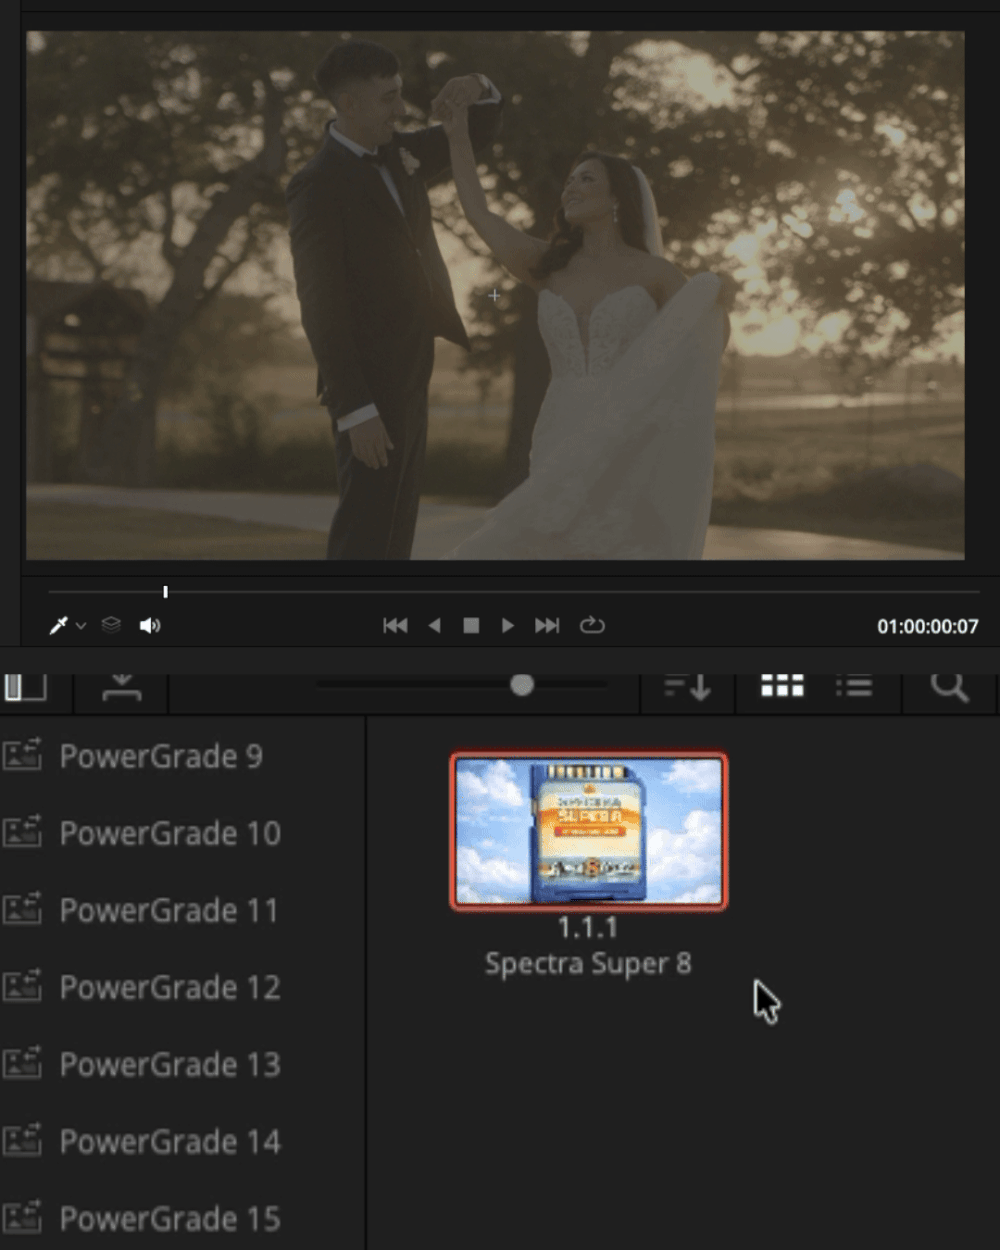1000x1250 pixels.
Task: Switch the gallery to grid view
Action: pyautogui.click(x=780, y=686)
